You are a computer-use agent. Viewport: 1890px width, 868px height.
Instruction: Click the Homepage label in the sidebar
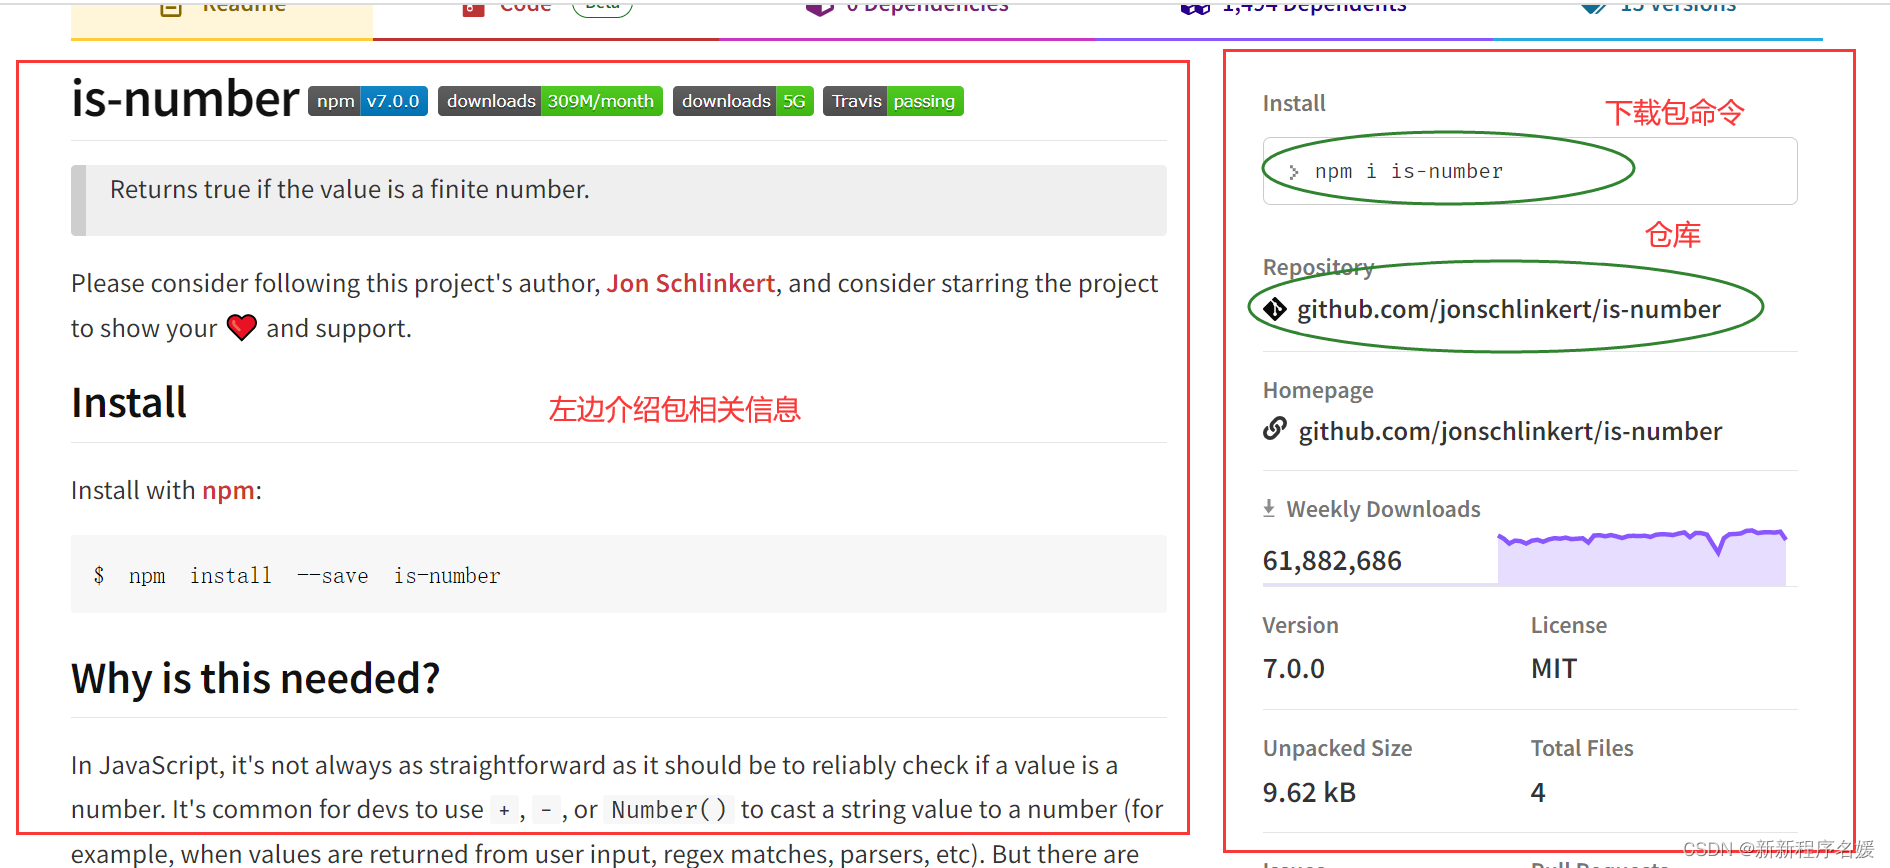coord(1318,390)
